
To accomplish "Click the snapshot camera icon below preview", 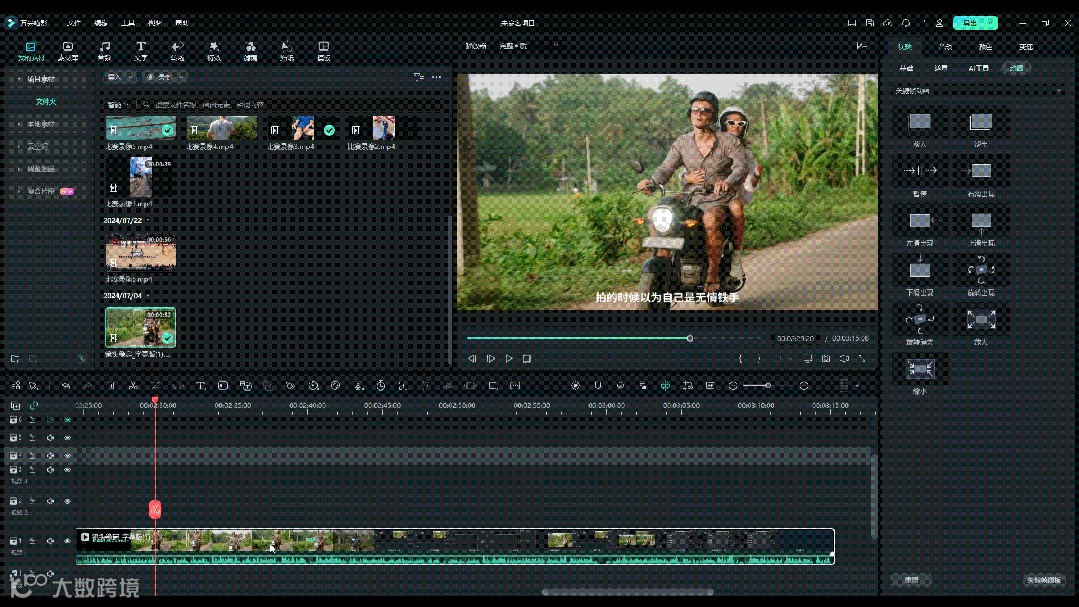I will click(826, 358).
